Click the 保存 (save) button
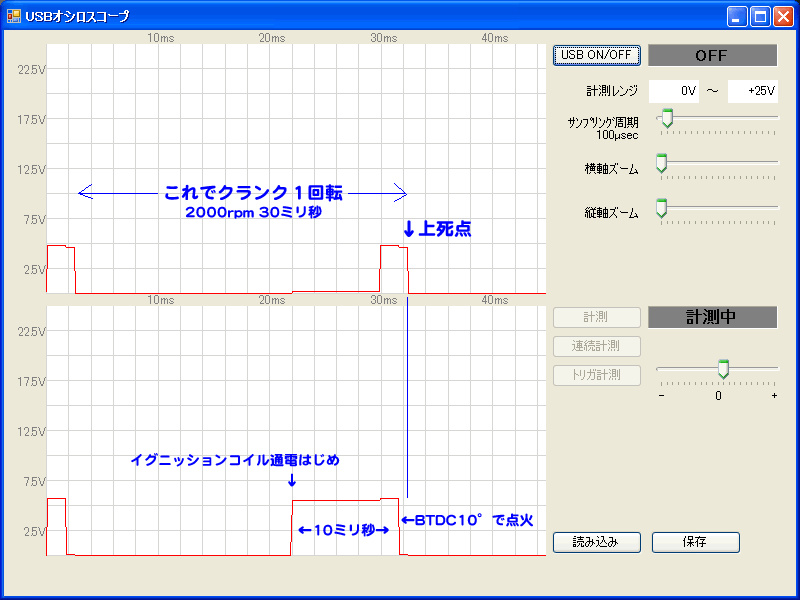This screenshot has height=600, width=800. 695,542
